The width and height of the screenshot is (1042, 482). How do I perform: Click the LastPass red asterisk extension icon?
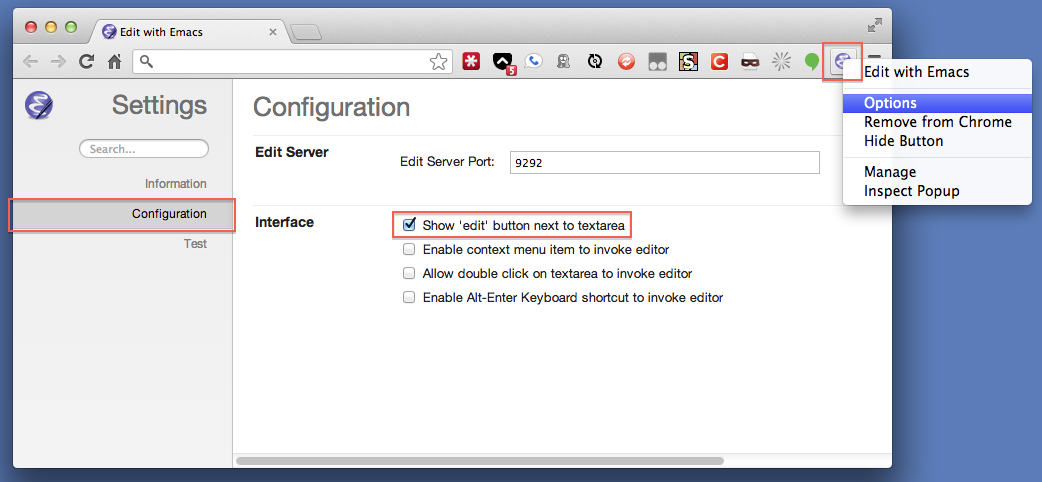point(471,62)
